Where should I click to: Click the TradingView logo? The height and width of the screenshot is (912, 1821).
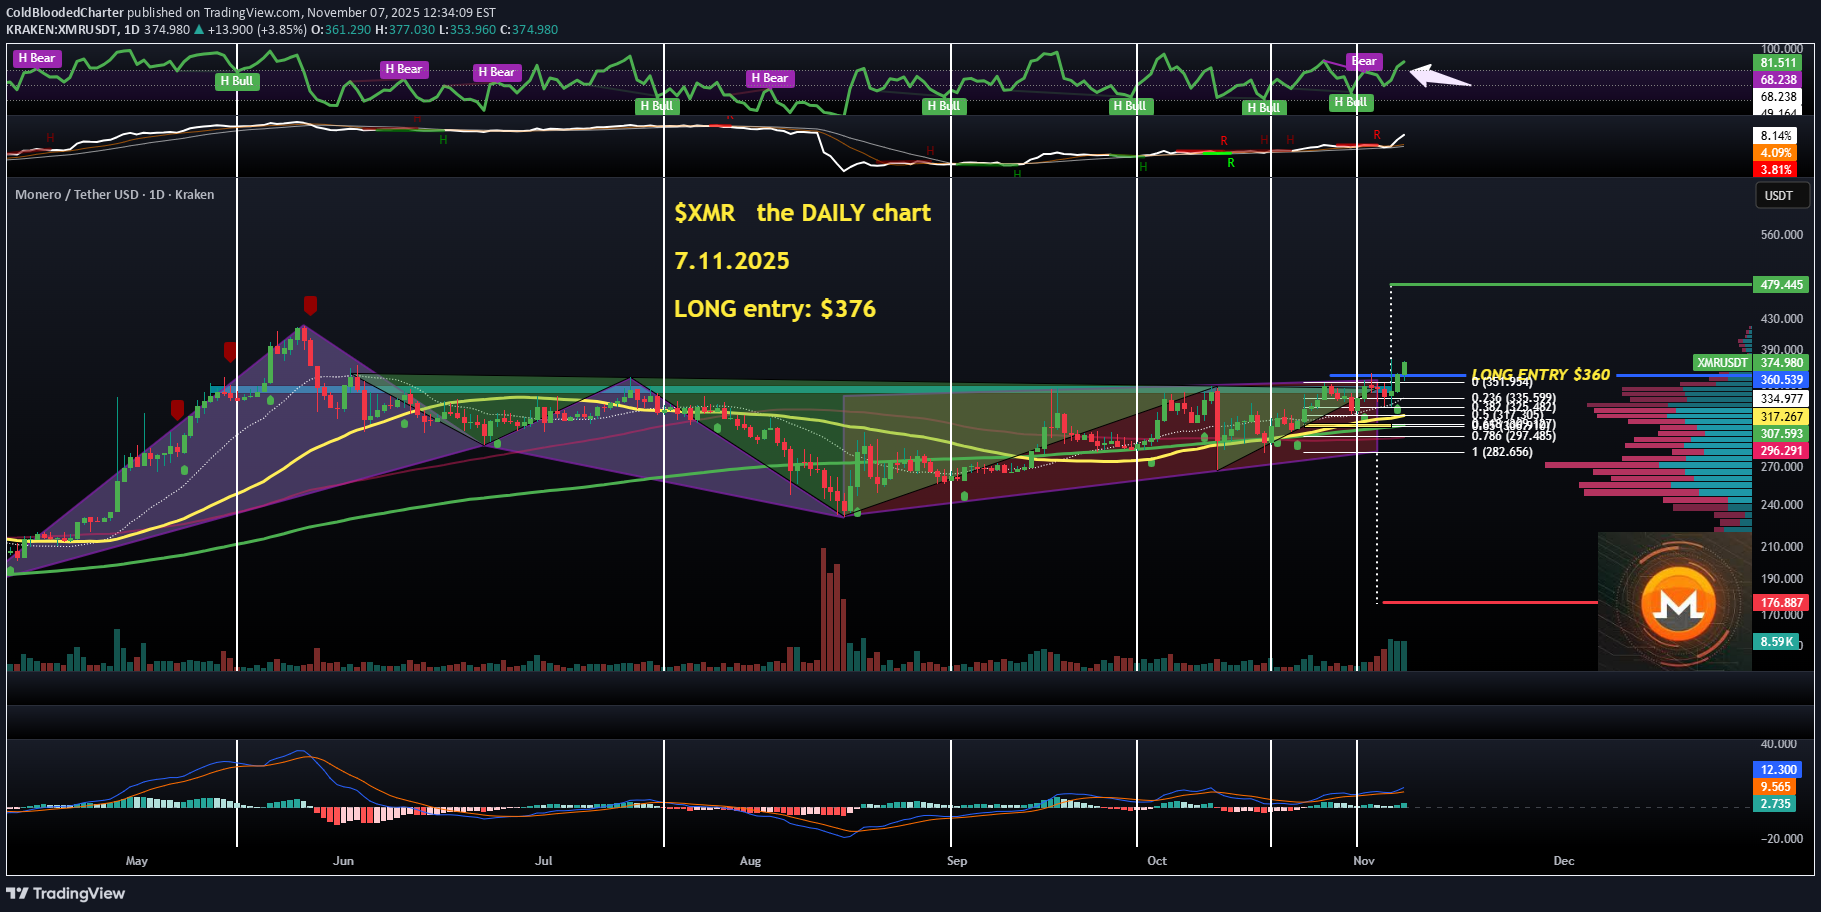[66, 893]
